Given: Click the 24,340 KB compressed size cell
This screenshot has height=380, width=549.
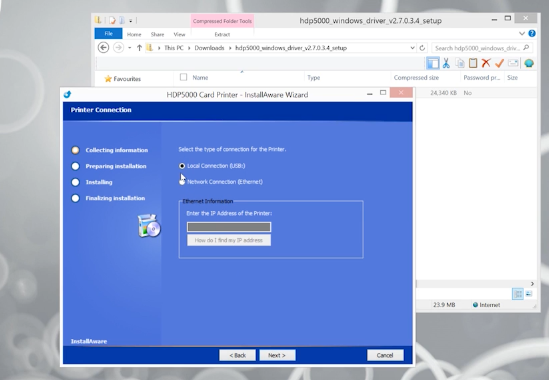Looking at the screenshot, I should (444, 93).
